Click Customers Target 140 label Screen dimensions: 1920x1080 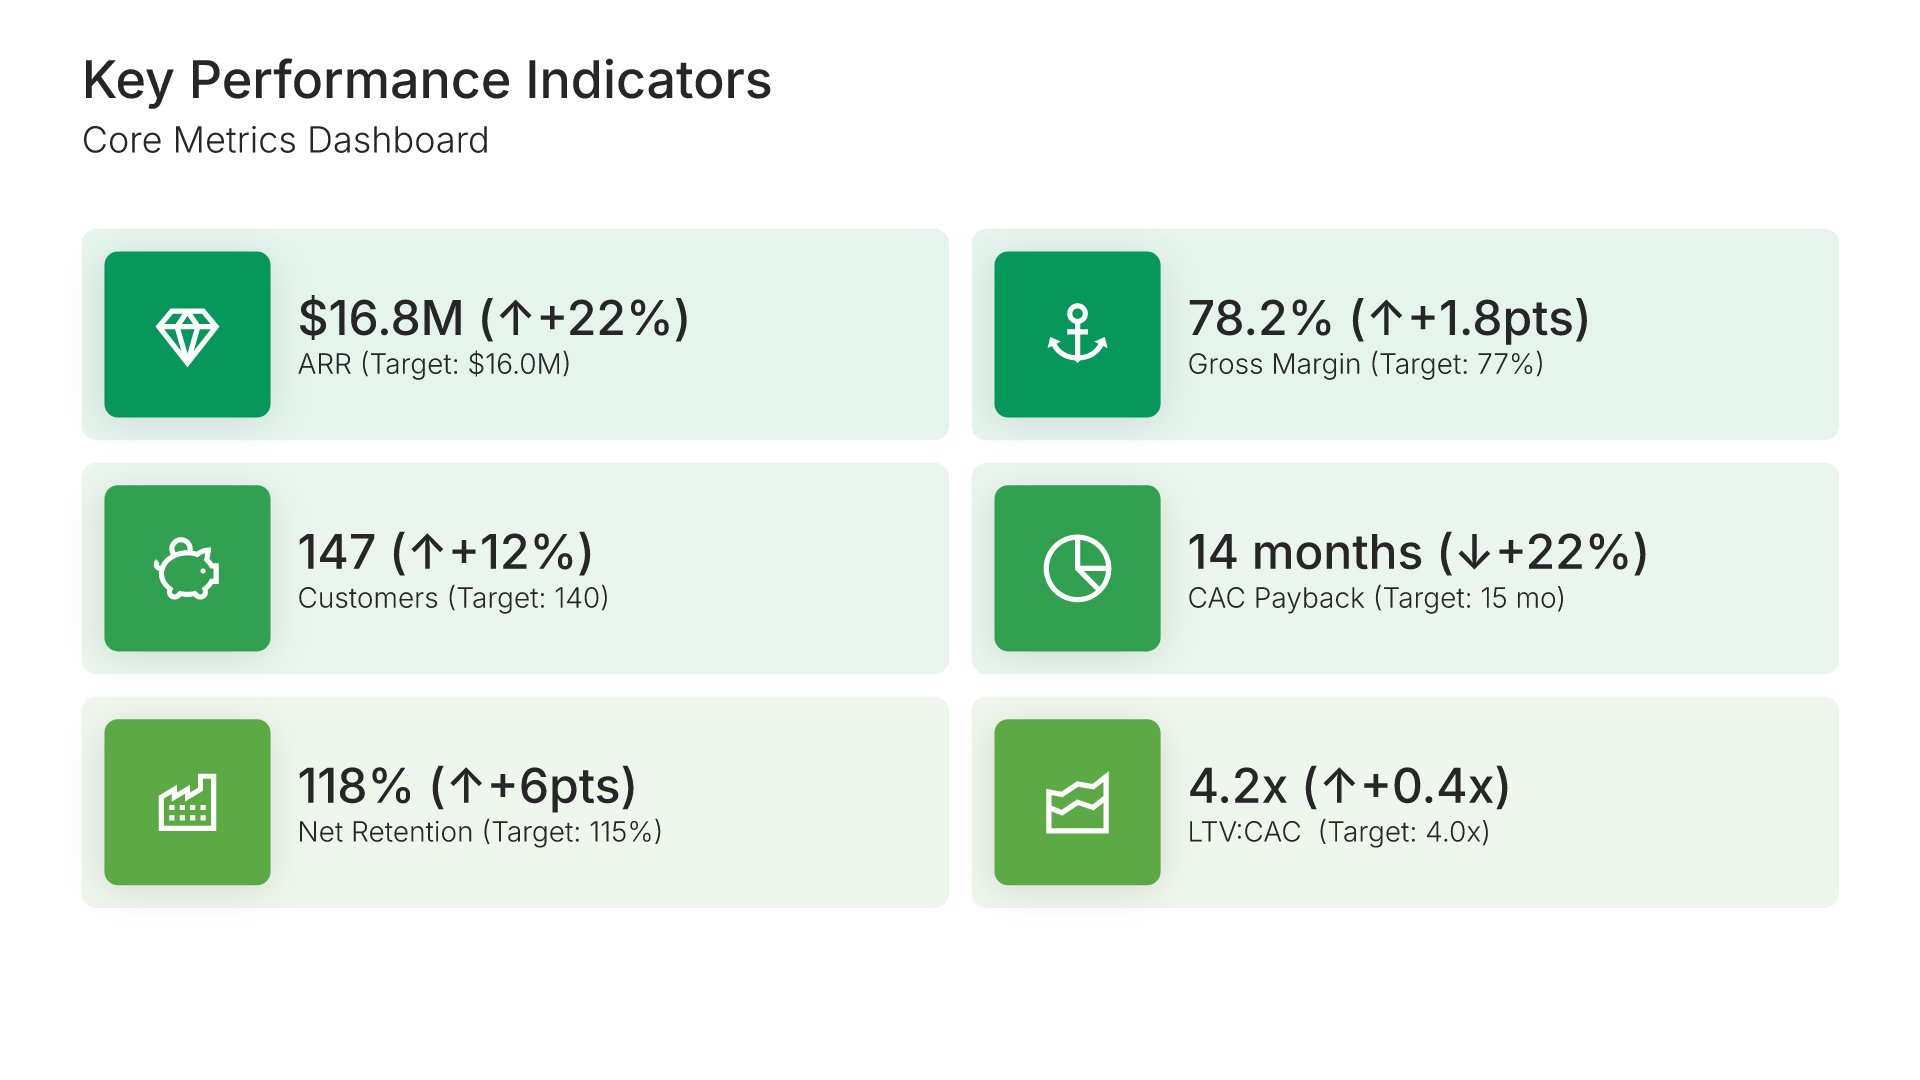(453, 598)
